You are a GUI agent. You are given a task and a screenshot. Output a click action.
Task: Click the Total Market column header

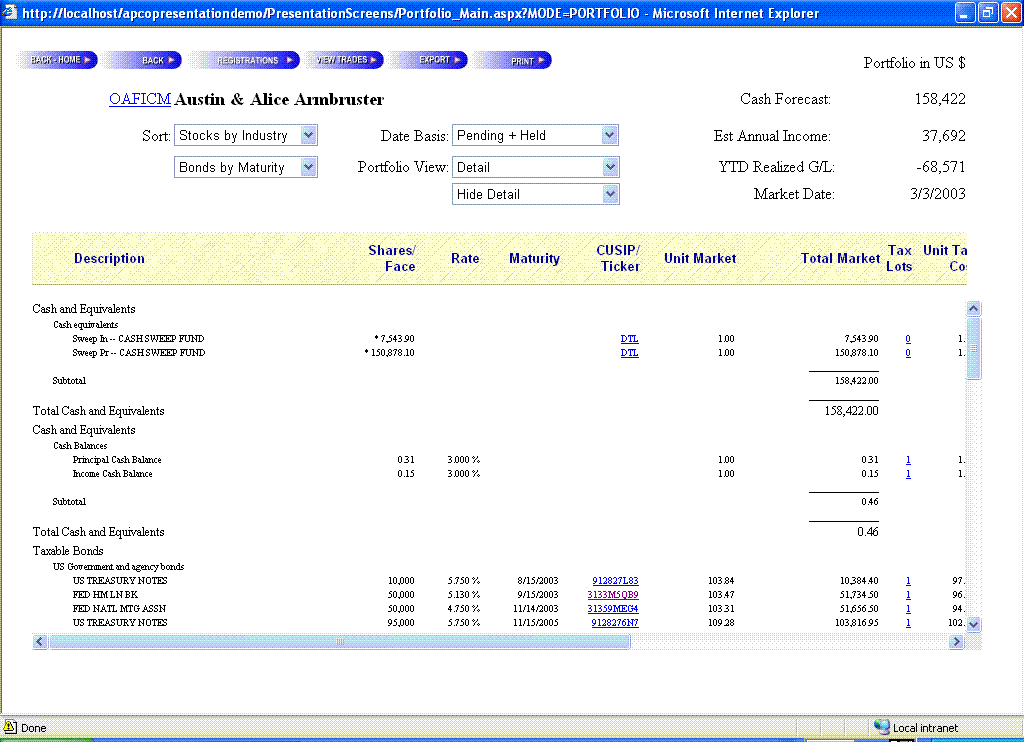pos(840,259)
